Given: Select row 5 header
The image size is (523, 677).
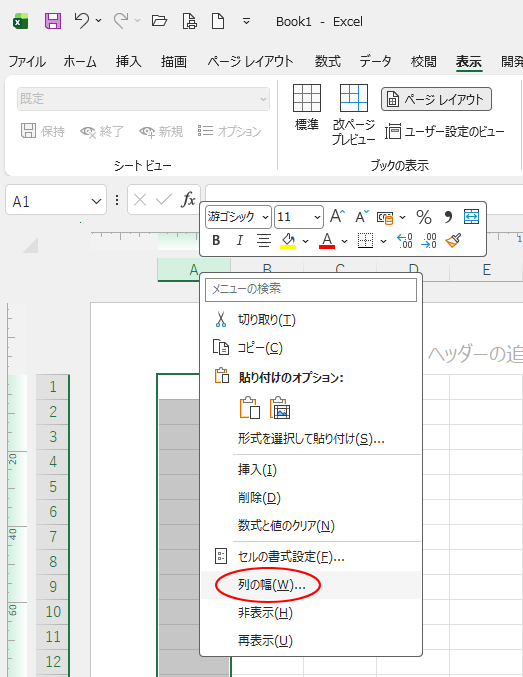Looking at the screenshot, I should (52, 487).
